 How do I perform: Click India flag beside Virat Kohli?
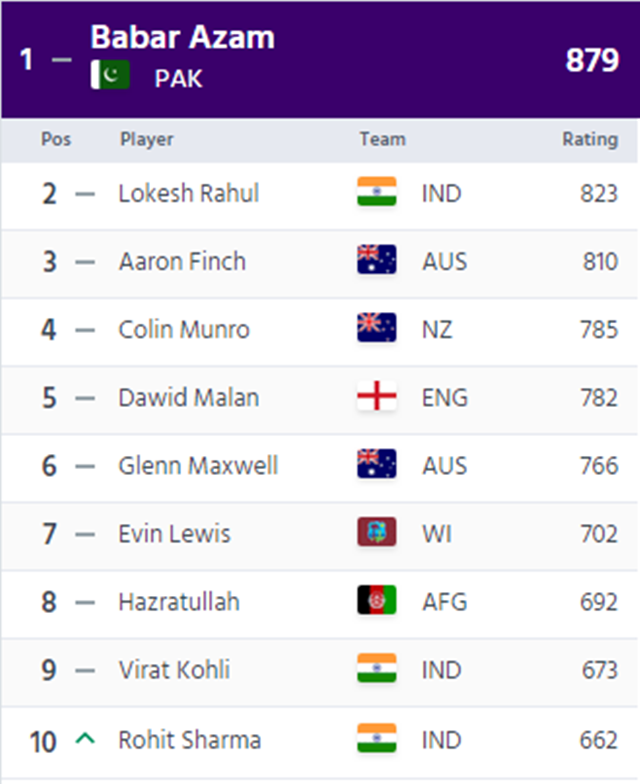coord(377,668)
